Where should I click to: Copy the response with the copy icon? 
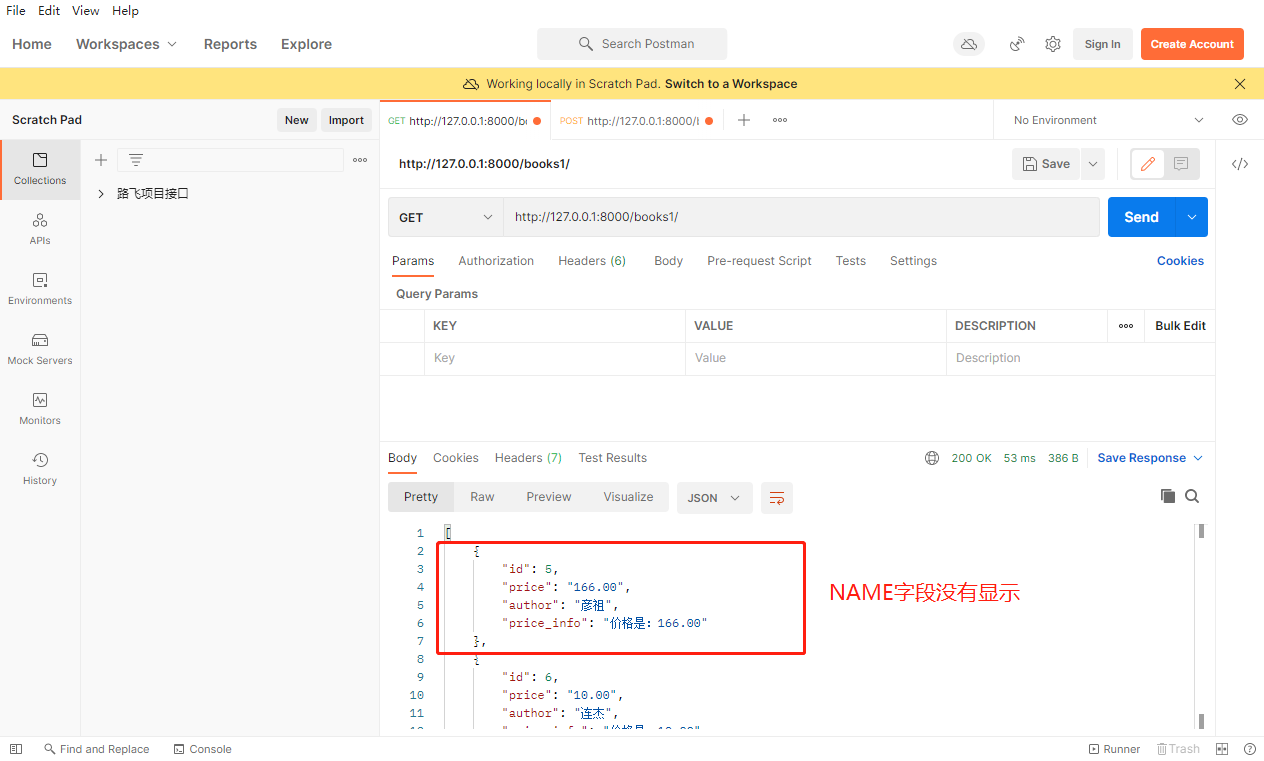pos(1167,496)
